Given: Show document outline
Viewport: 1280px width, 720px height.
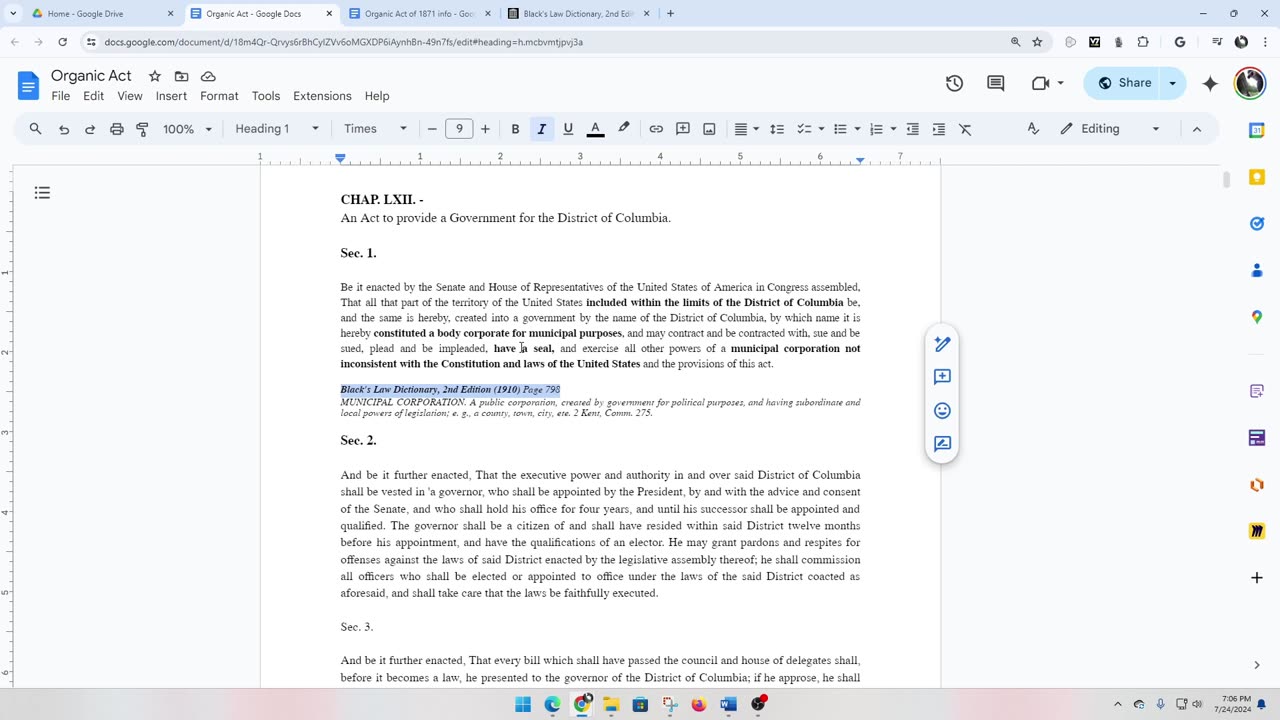Looking at the screenshot, I should tap(42, 193).
